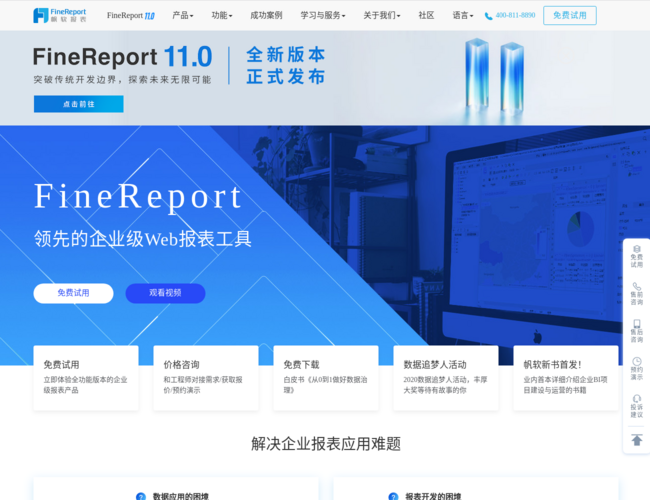Click the FineReport logo in header
Image resolution: width=650 pixels, height=500 pixels.
click(x=60, y=15)
